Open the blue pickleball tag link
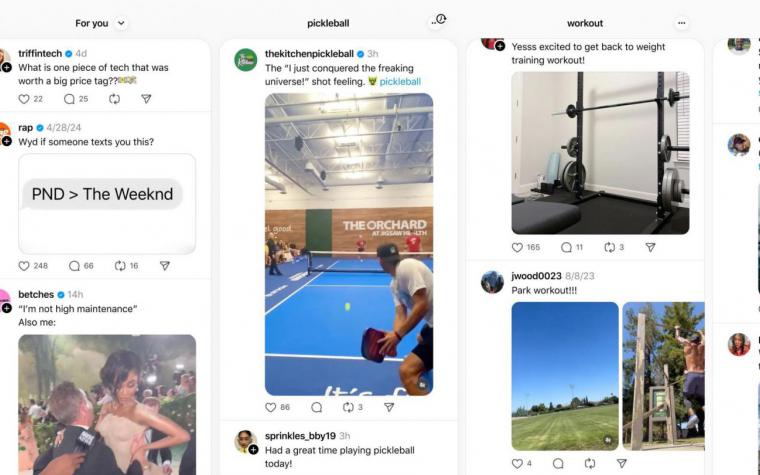 click(400, 81)
